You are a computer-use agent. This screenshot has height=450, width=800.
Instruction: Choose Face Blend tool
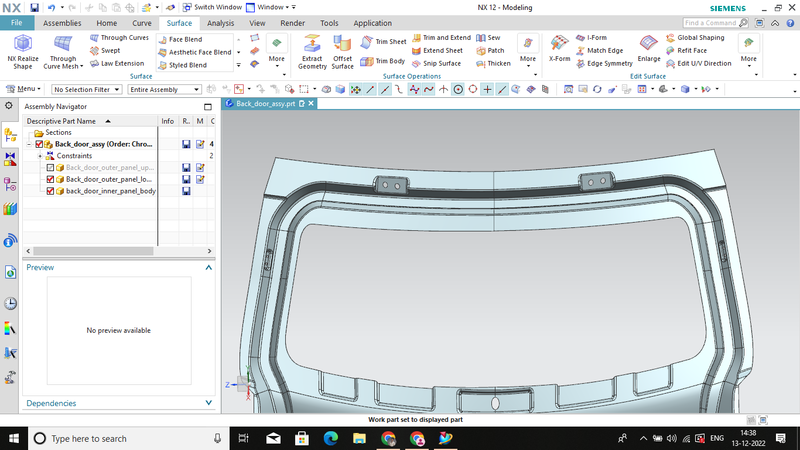[x=180, y=39]
